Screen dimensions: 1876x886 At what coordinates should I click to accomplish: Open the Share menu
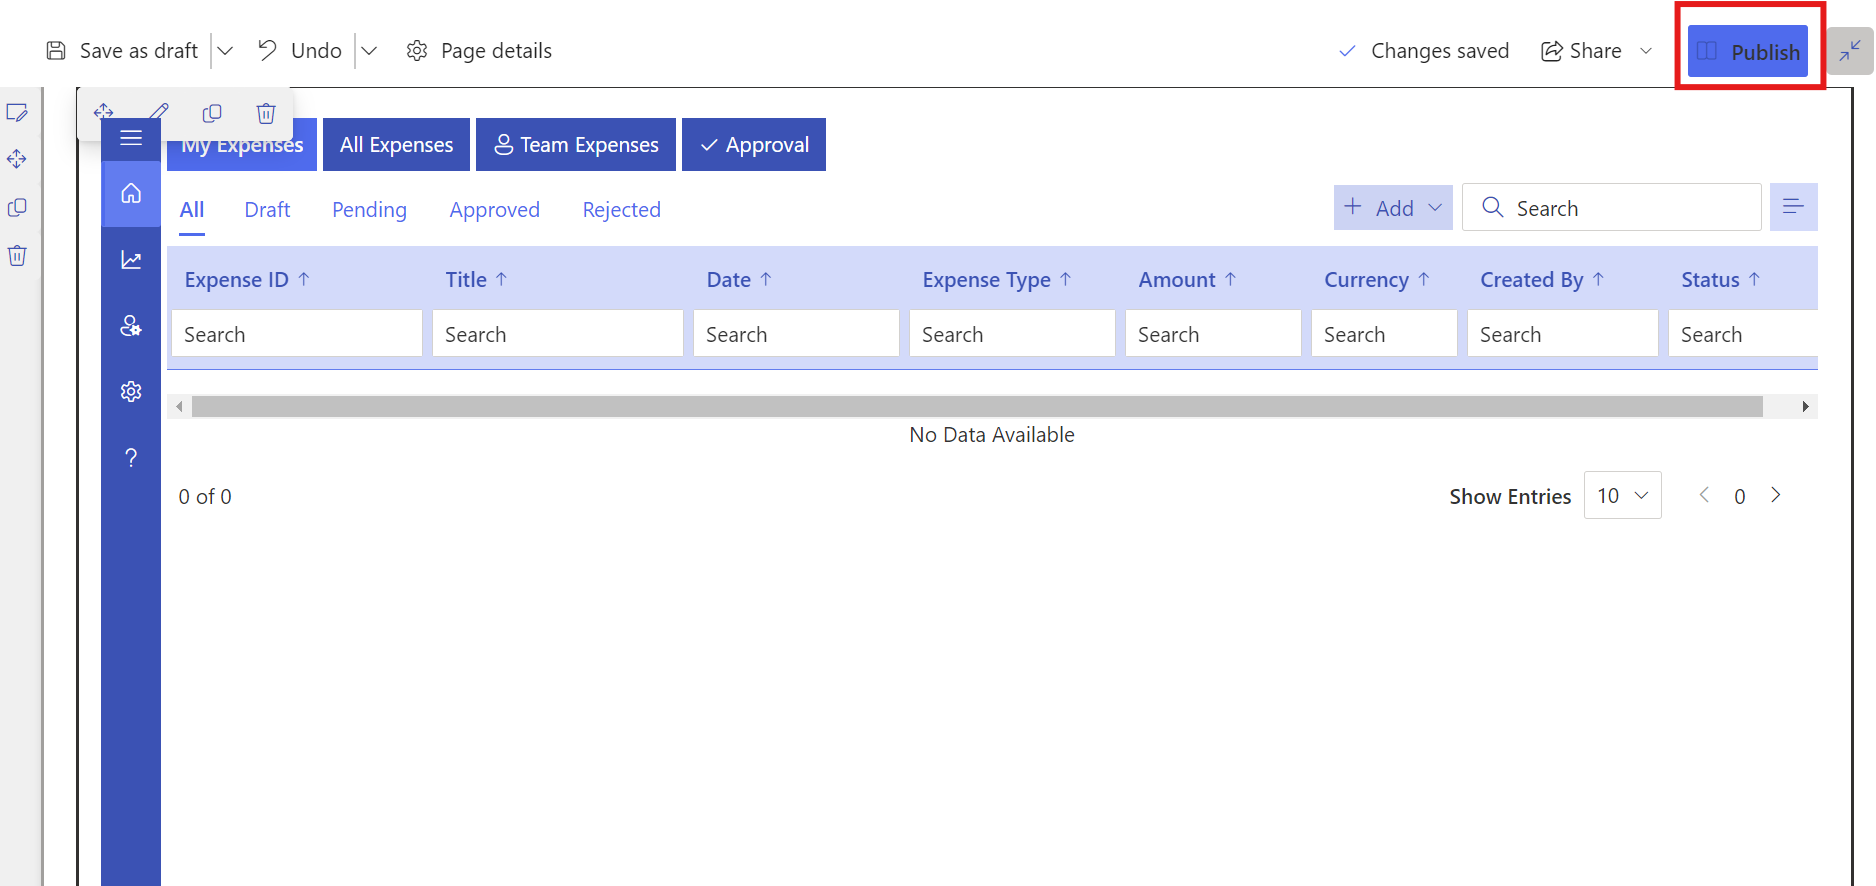(x=1596, y=51)
